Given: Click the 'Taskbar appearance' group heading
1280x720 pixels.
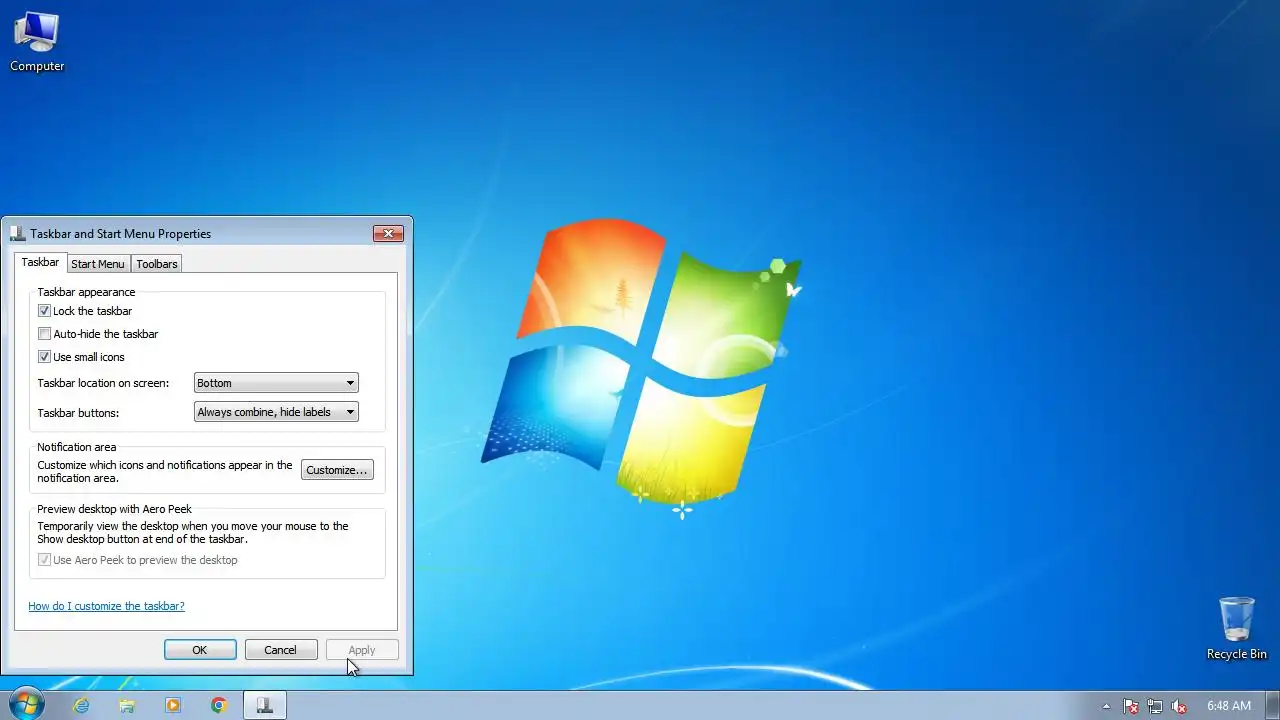Looking at the screenshot, I should pos(86,292).
